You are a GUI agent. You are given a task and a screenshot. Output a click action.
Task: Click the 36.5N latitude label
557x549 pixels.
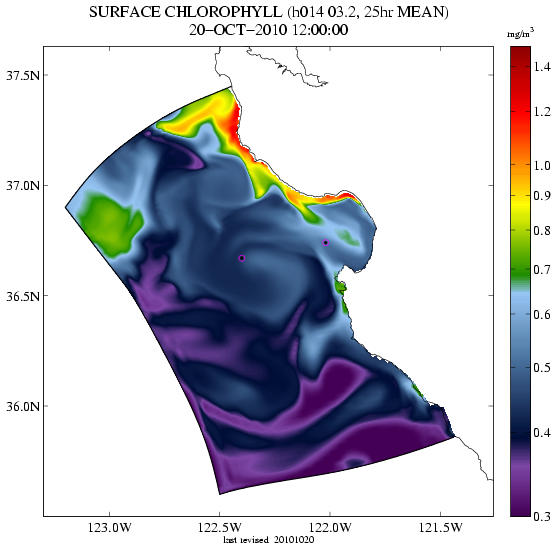click(23, 296)
